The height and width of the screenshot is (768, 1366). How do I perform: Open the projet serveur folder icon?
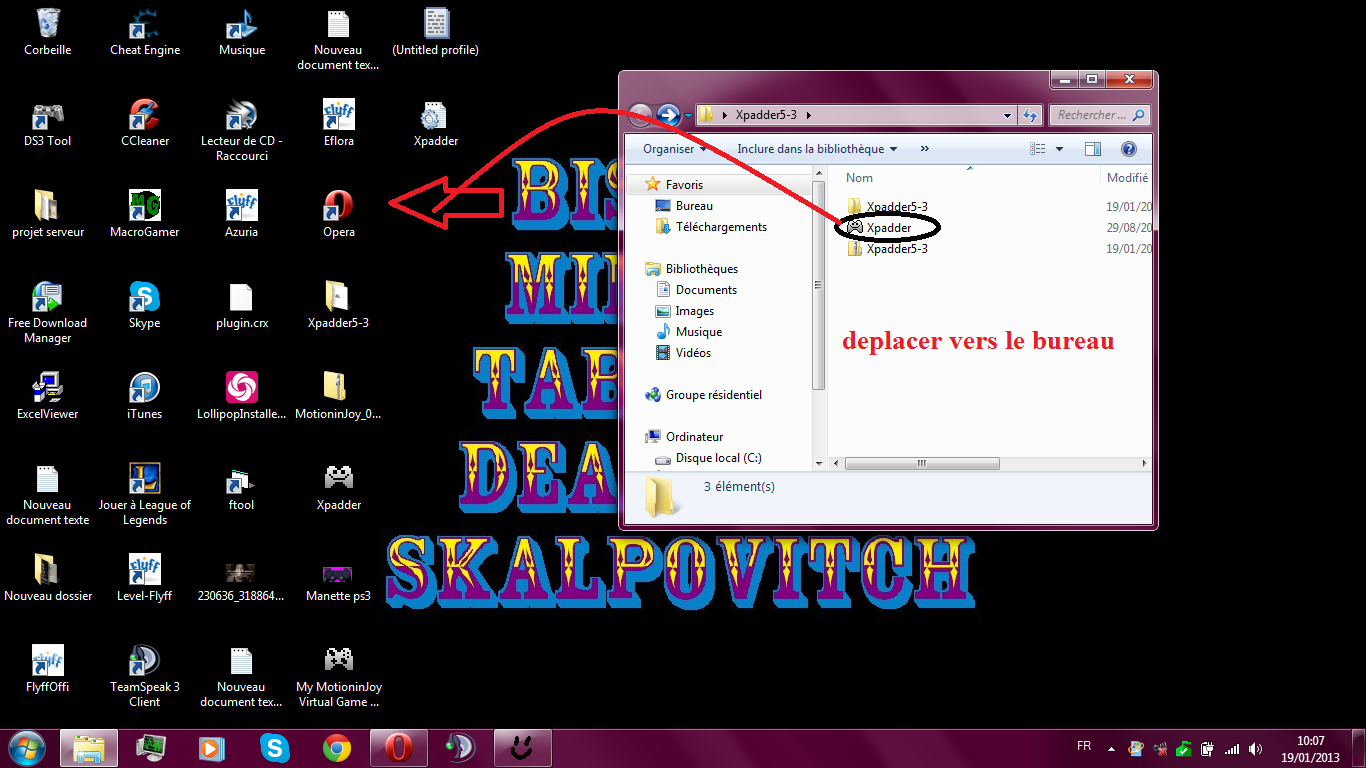click(x=48, y=215)
